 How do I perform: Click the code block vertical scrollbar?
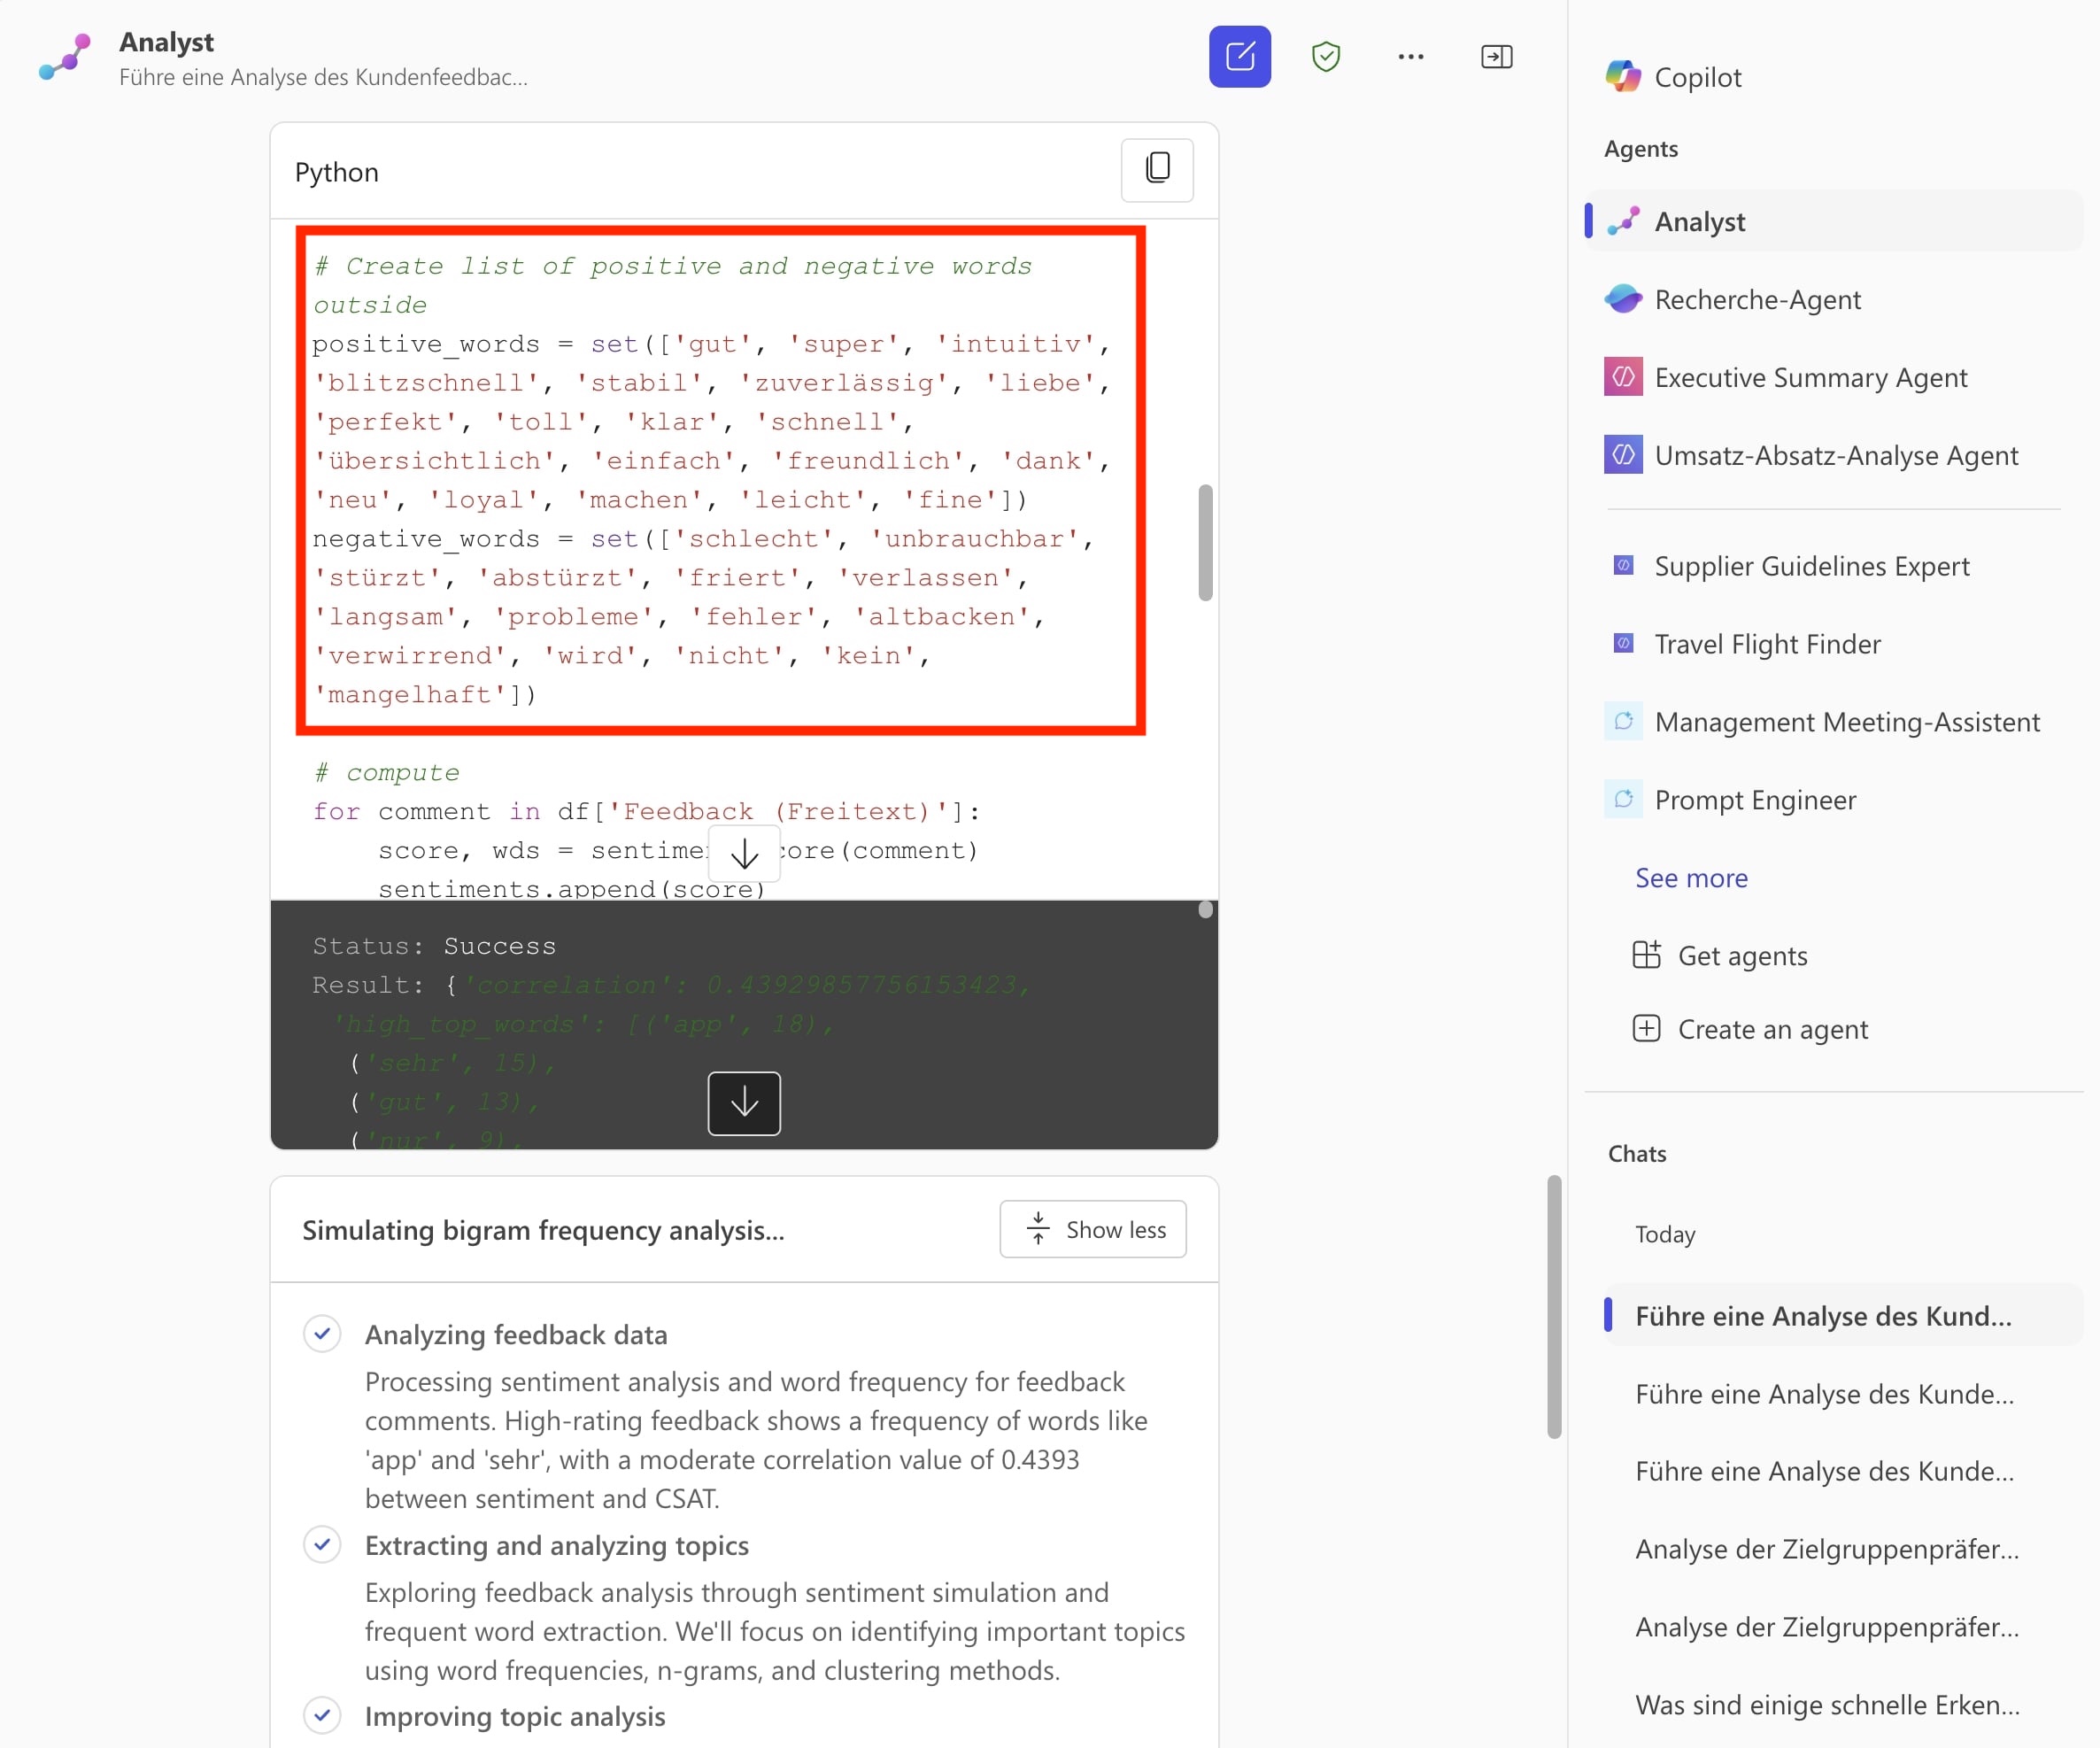[1205, 543]
